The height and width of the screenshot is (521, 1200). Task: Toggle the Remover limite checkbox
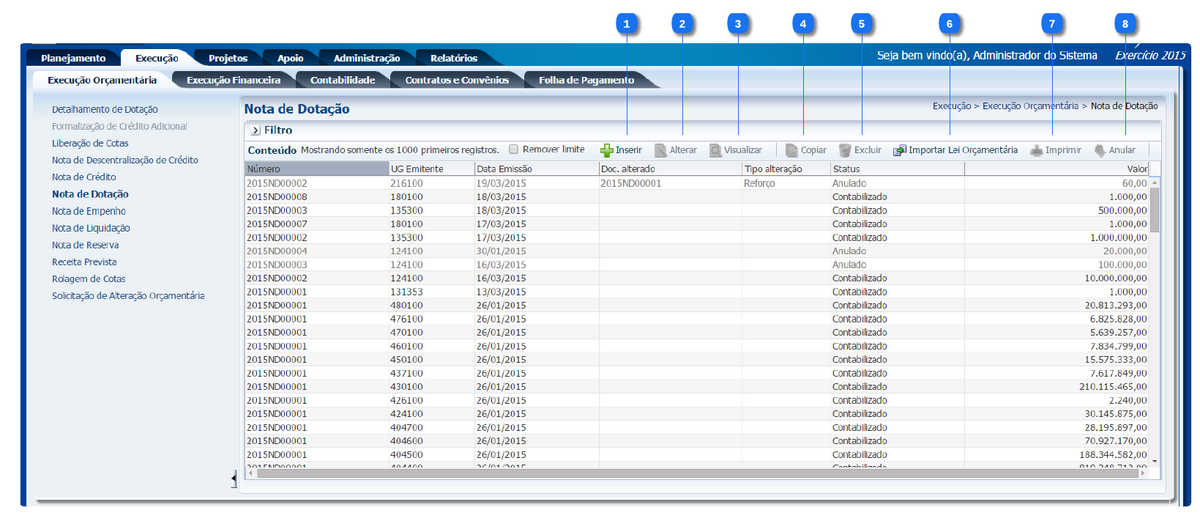tap(515, 149)
